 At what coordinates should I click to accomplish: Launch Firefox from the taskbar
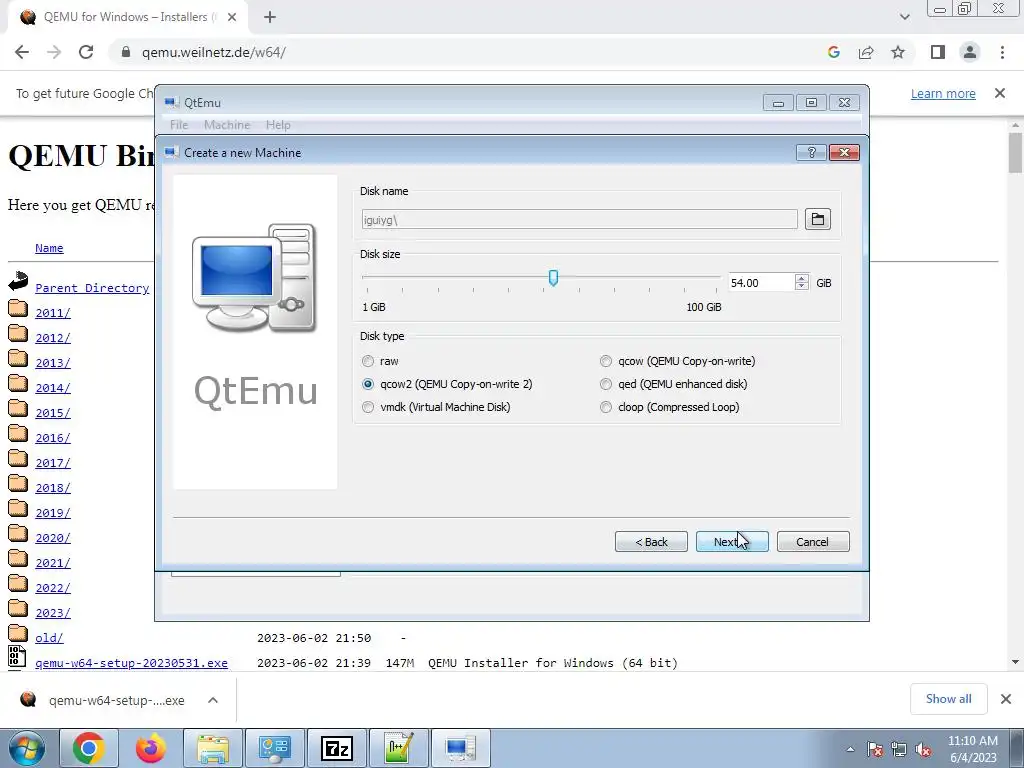click(151, 748)
